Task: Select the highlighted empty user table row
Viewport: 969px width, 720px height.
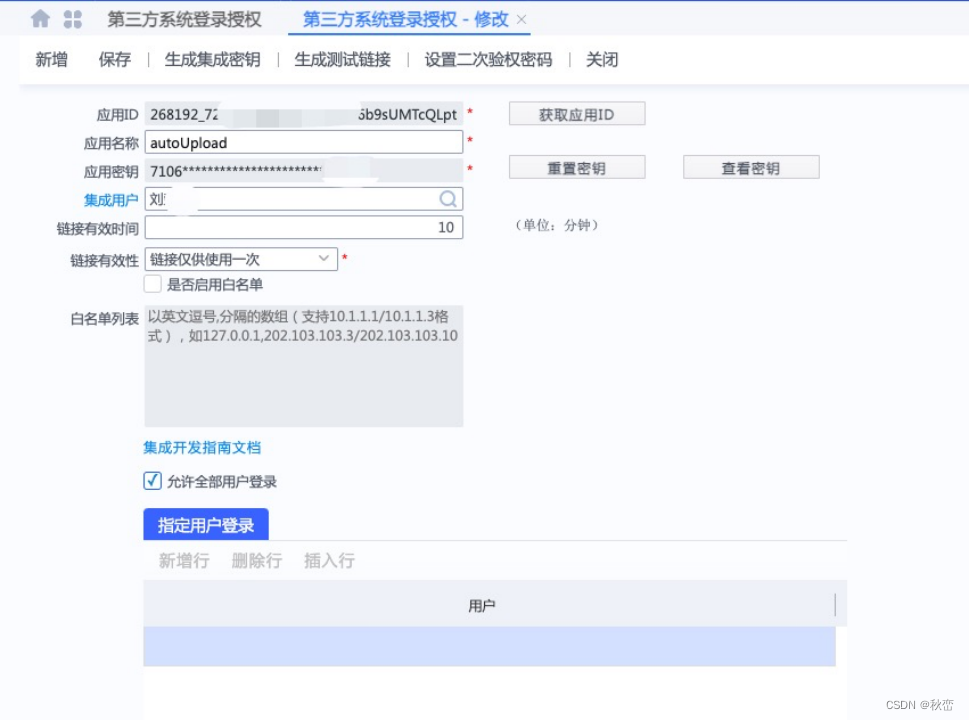Action: (489, 646)
